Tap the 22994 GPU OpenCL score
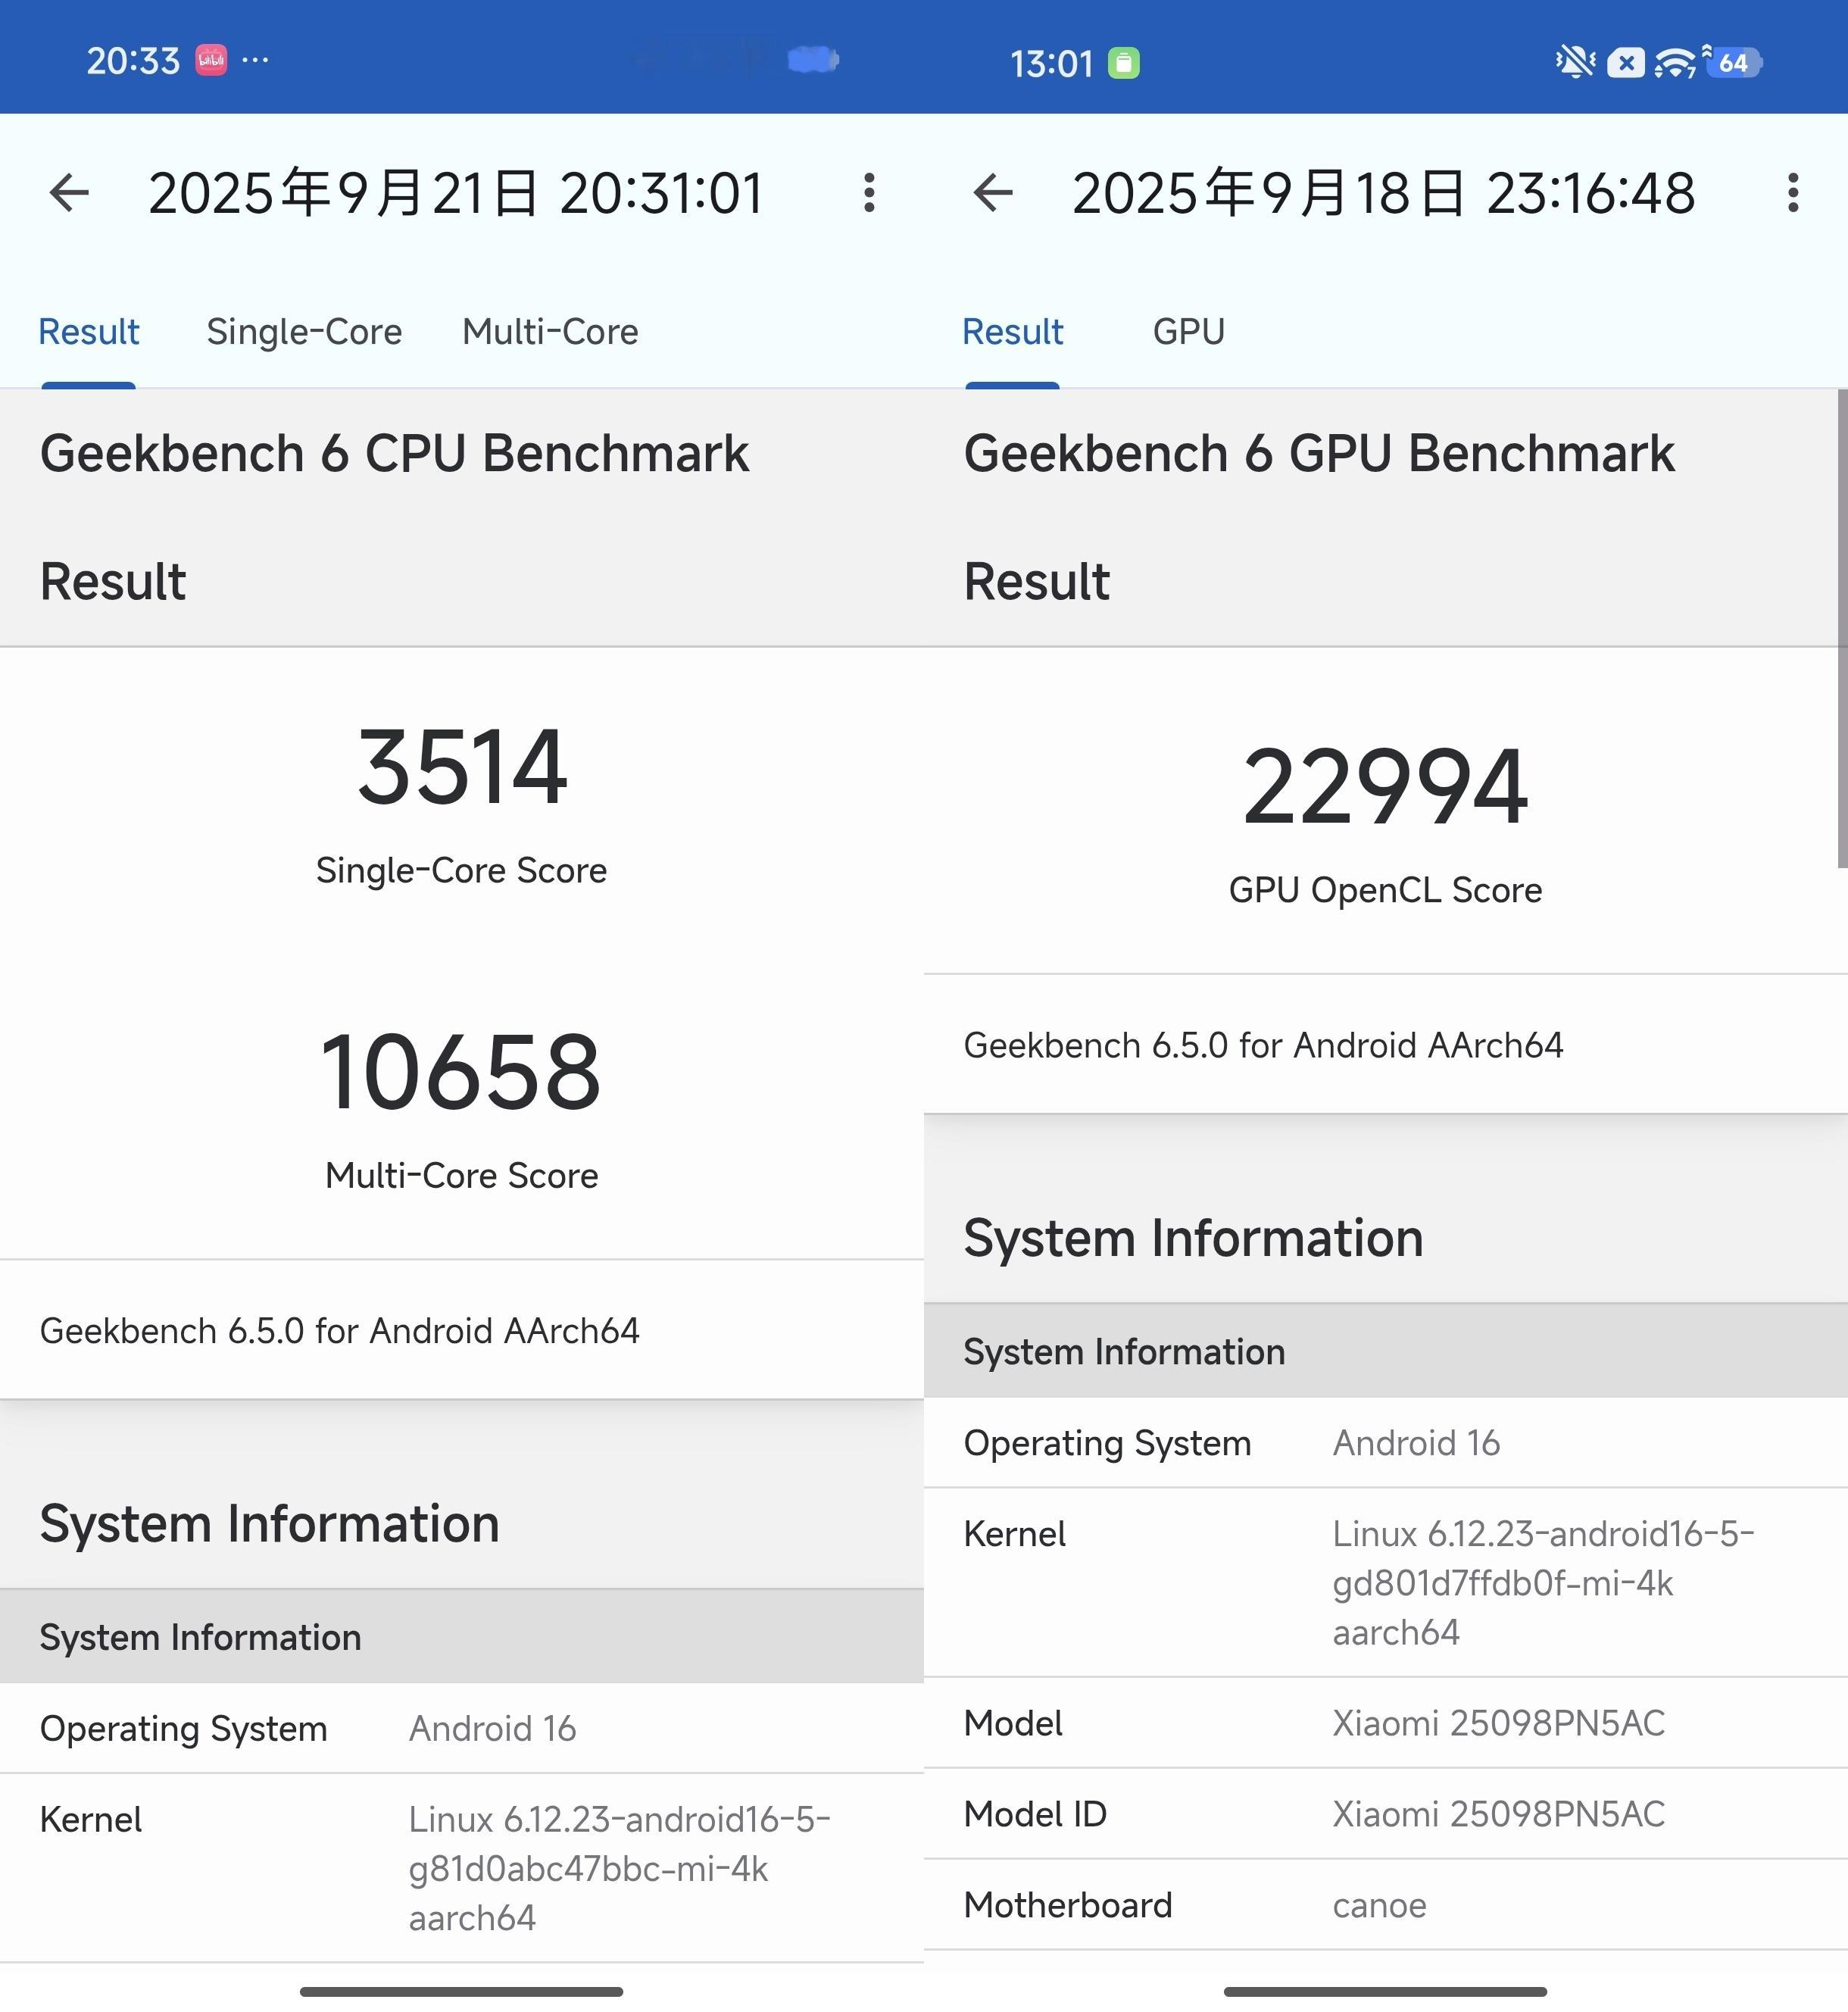Screen dimensions: 1848x2012 click(1385, 787)
